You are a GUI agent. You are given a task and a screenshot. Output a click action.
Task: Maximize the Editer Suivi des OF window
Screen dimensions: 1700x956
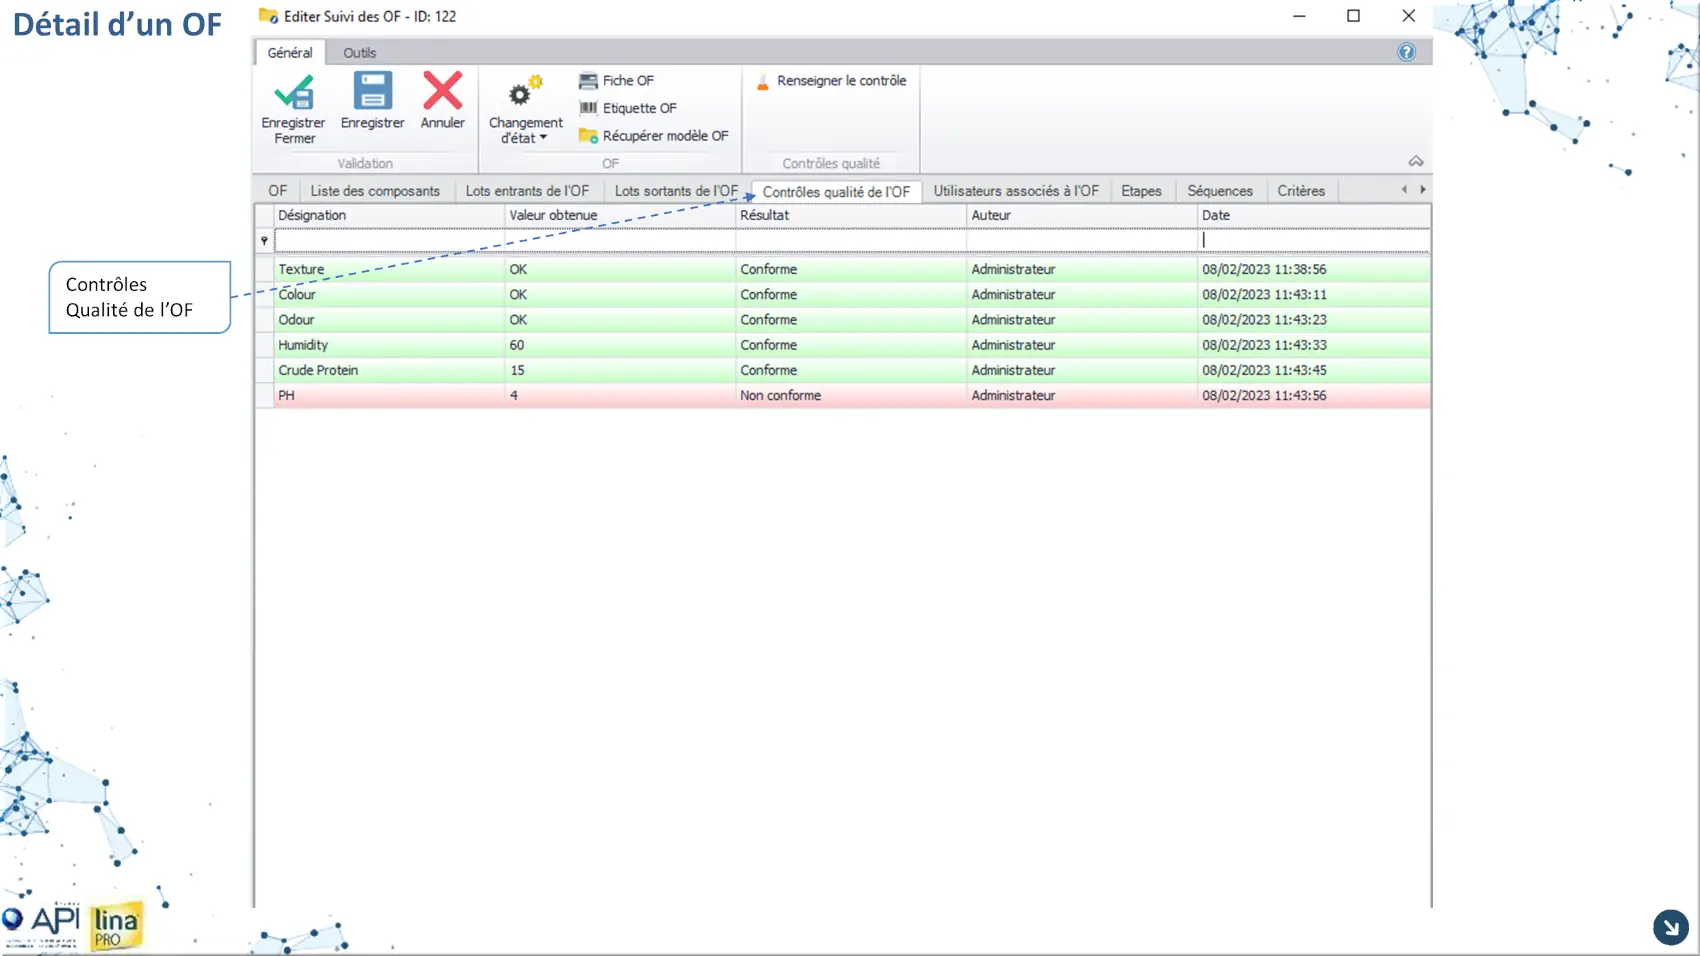1353,16
